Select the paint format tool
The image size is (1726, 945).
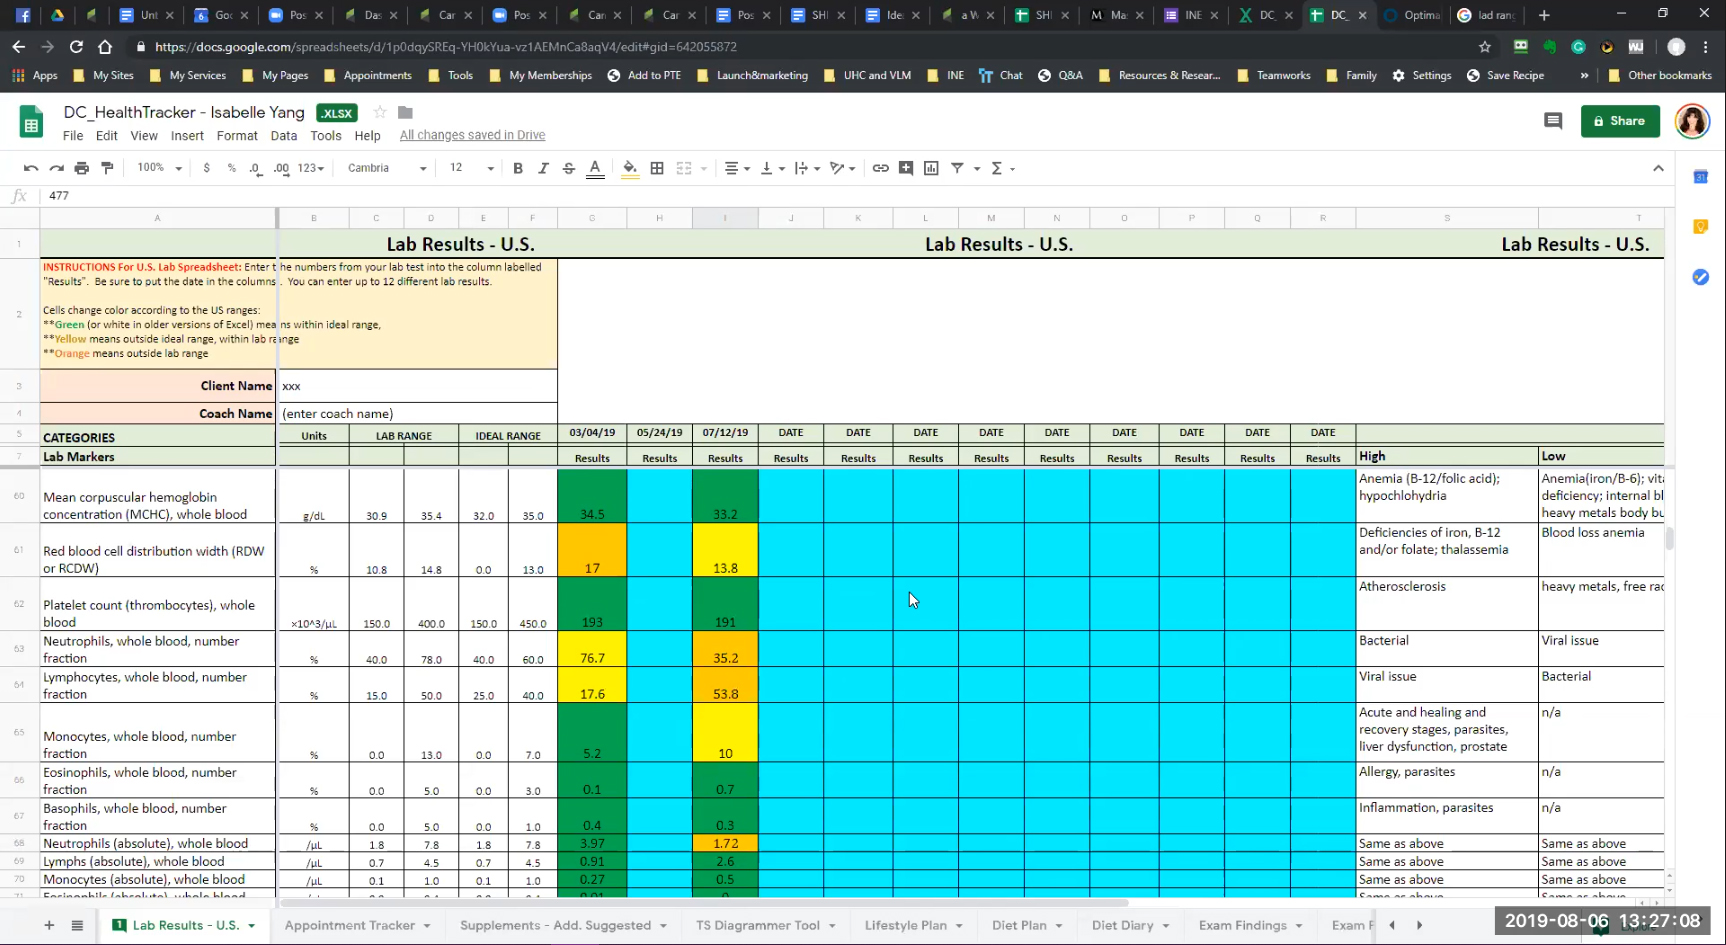(107, 168)
